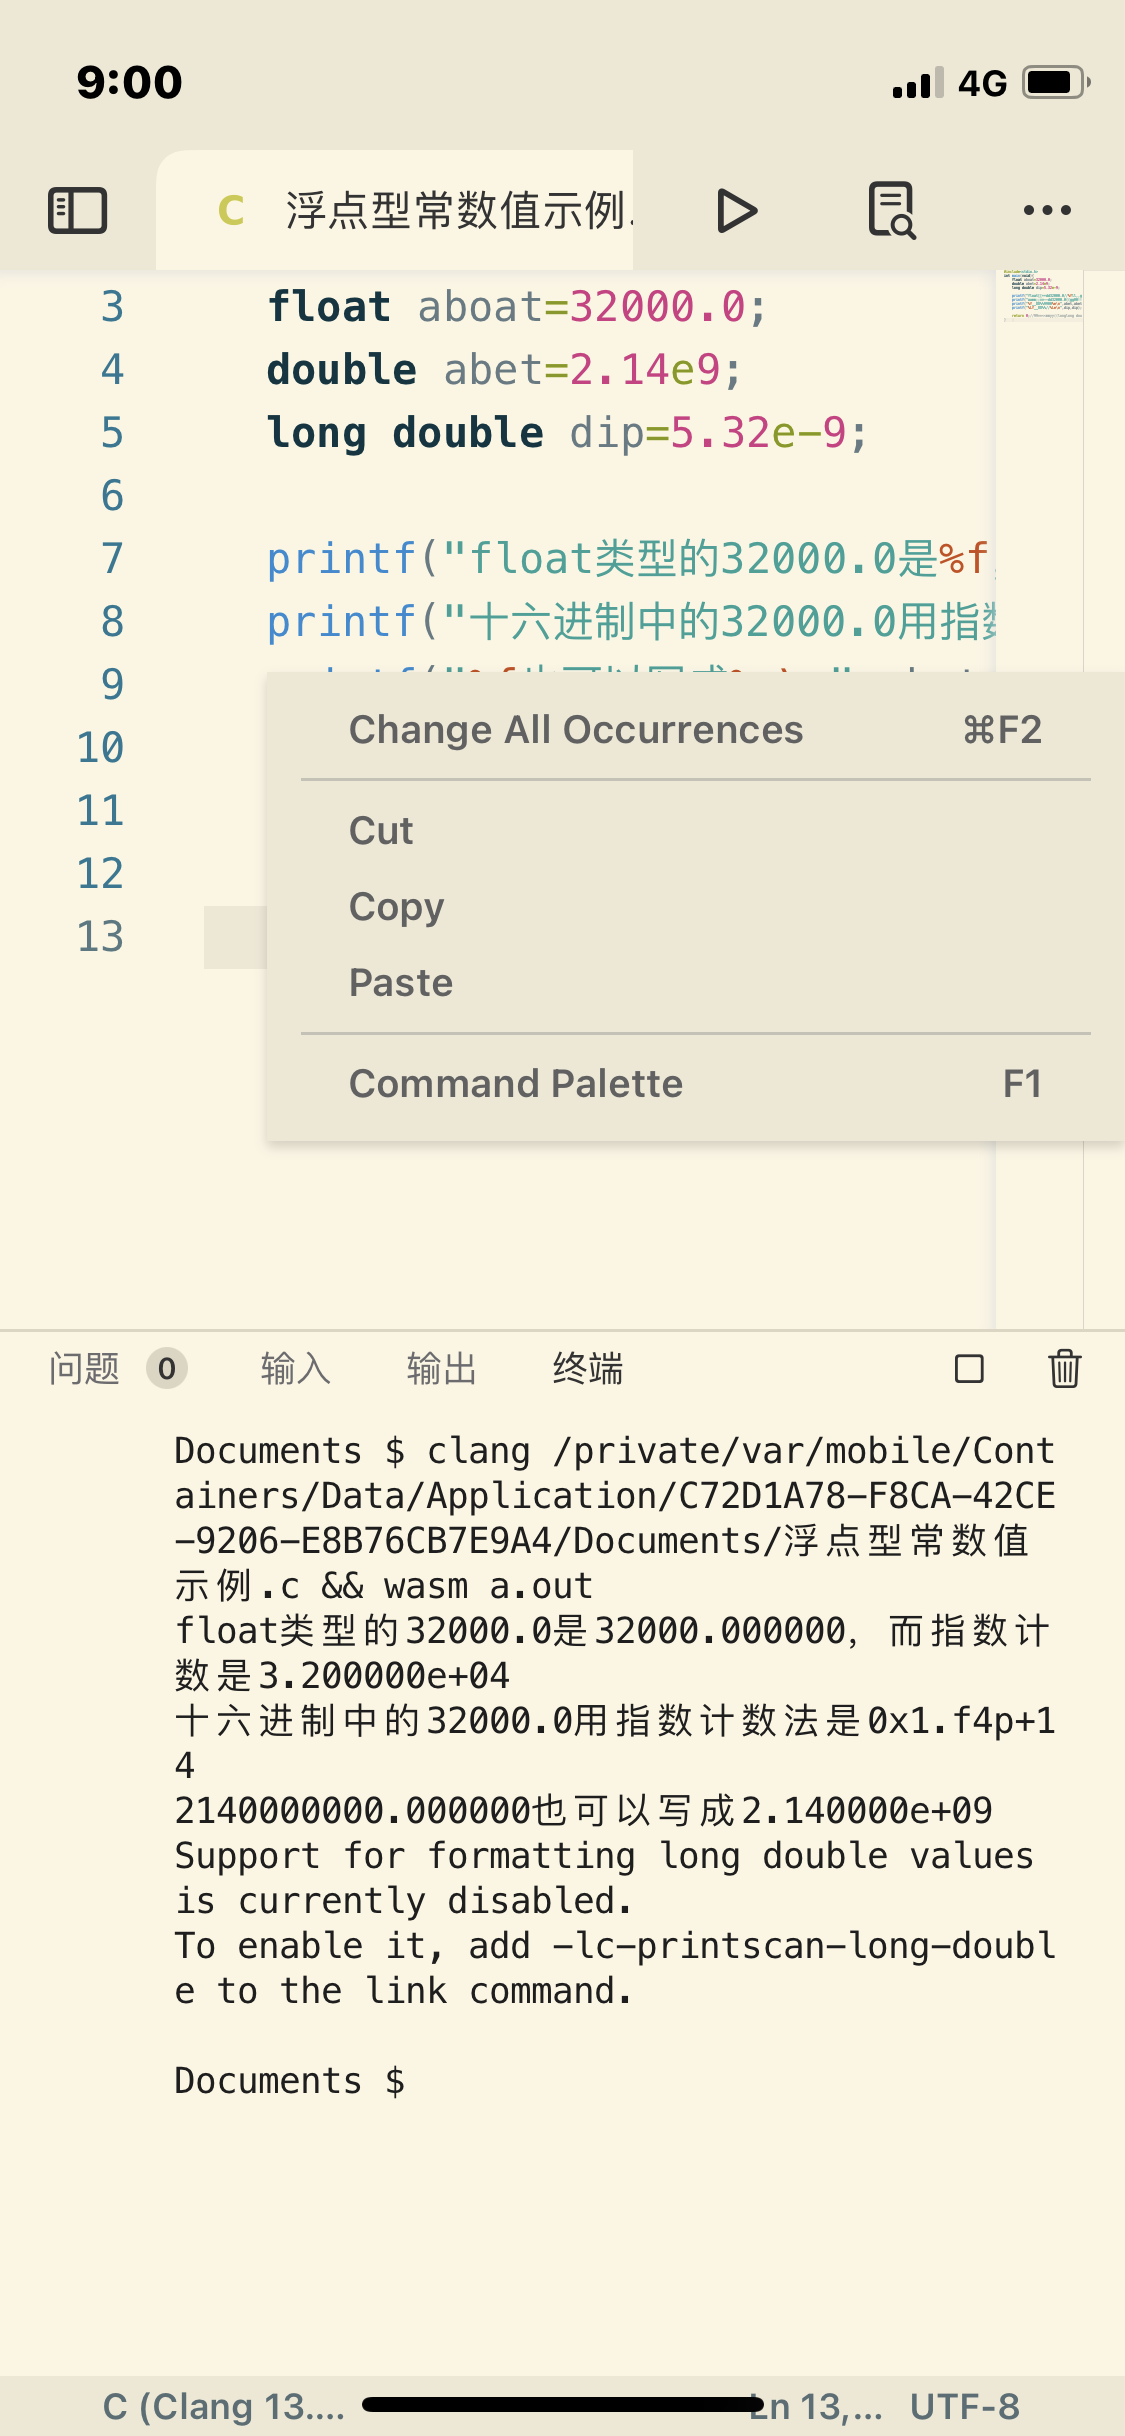Open the 问题 panel tab

[88, 1370]
